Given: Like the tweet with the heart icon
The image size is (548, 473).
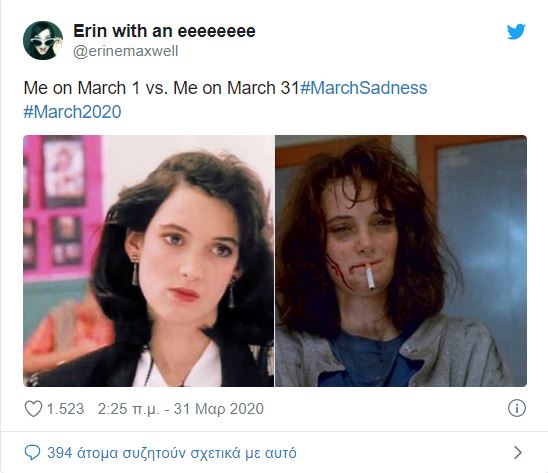Looking at the screenshot, I should [x=33, y=408].
